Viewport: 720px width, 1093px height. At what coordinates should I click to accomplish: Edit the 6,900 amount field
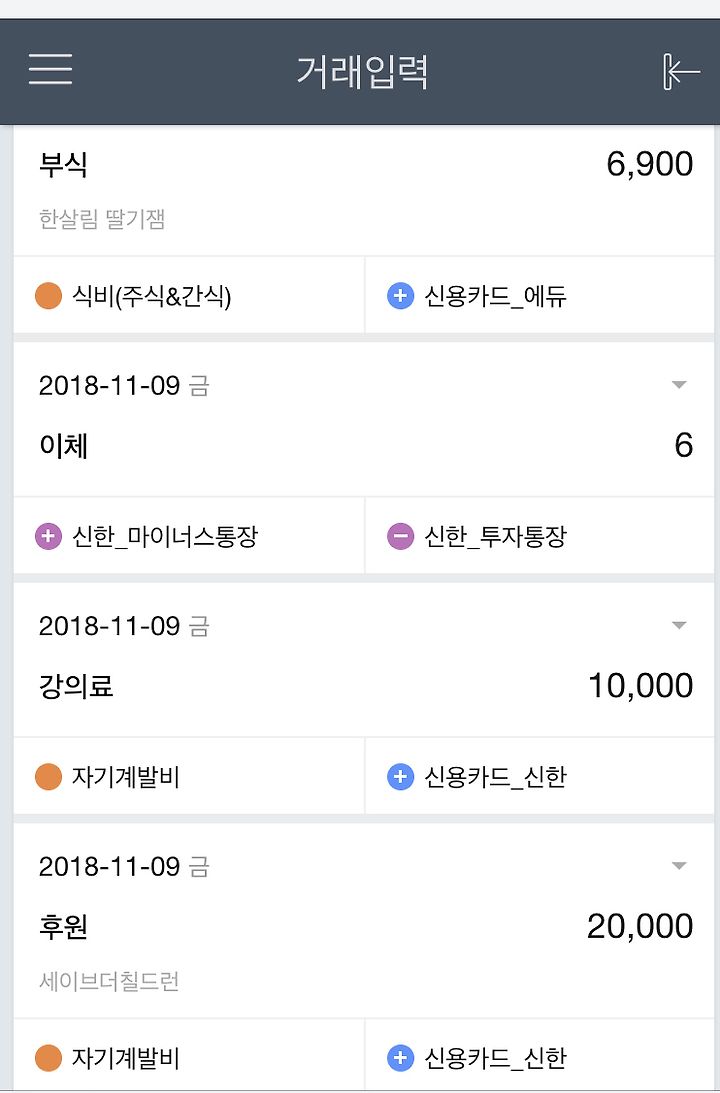pos(650,165)
